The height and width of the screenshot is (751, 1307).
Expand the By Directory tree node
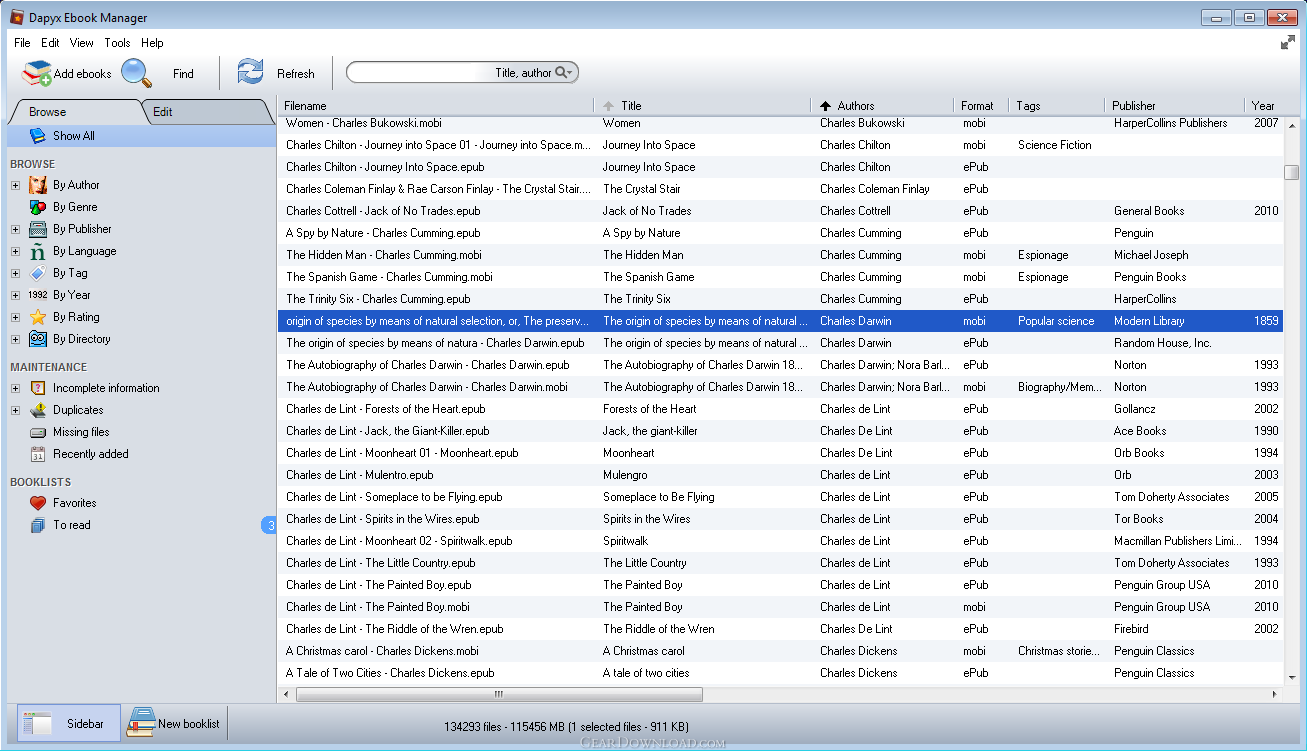coord(15,339)
